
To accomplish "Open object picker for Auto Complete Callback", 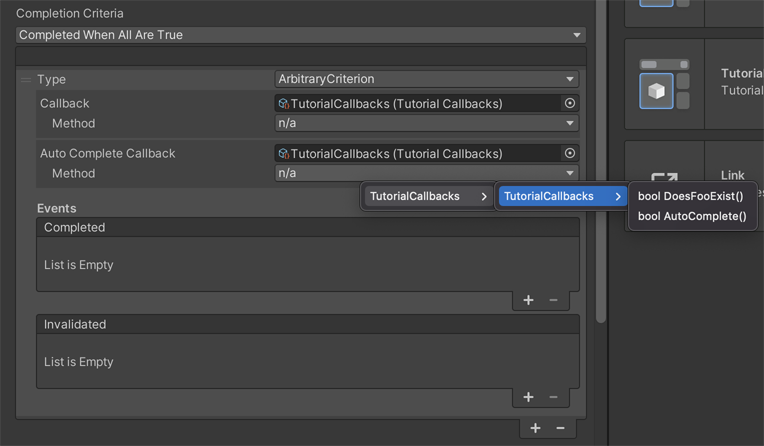I will [x=570, y=153].
